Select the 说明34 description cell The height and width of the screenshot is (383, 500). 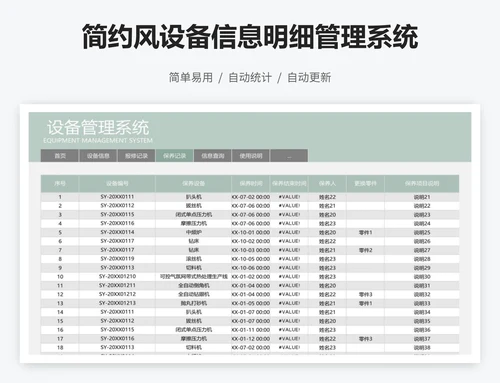tap(422, 312)
